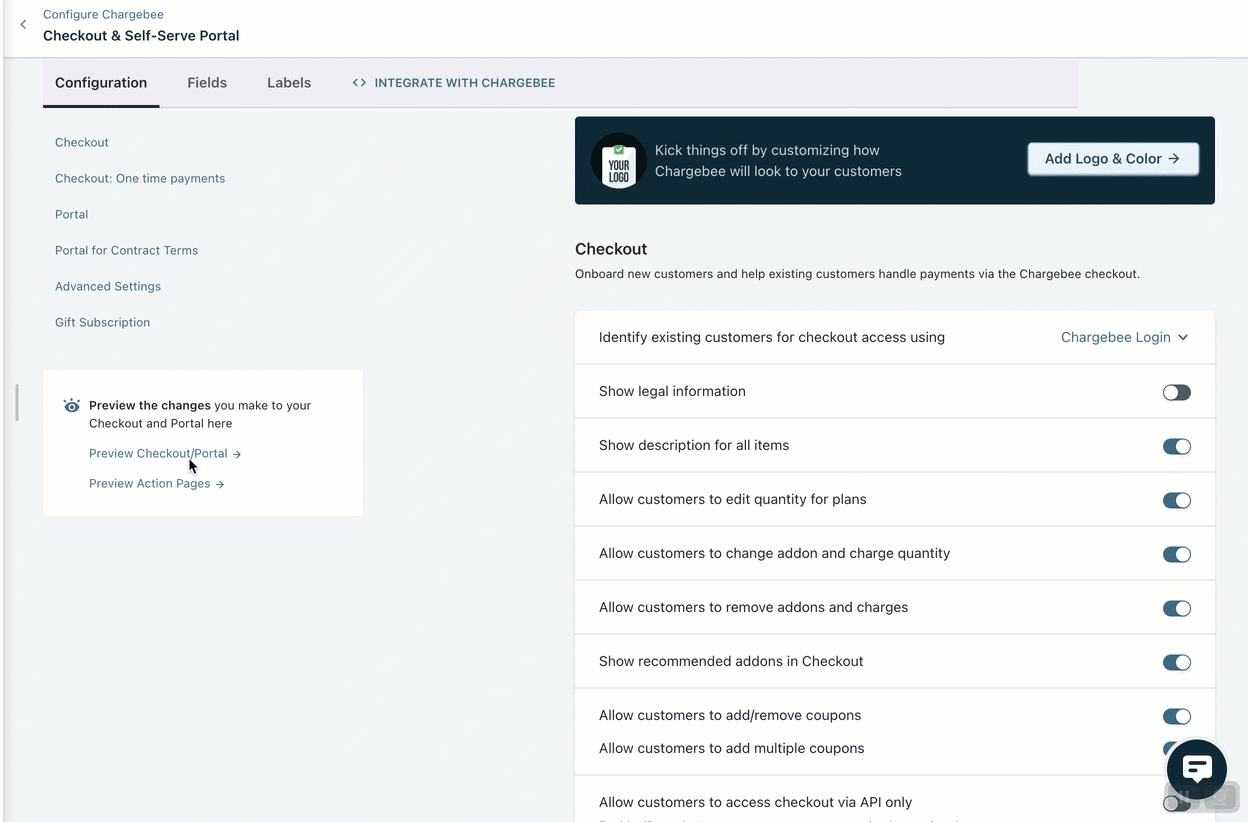1248x822 pixels.
Task: Click the YOUR LOGO placeholder icon
Action: pyautogui.click(x=618, y=161)
